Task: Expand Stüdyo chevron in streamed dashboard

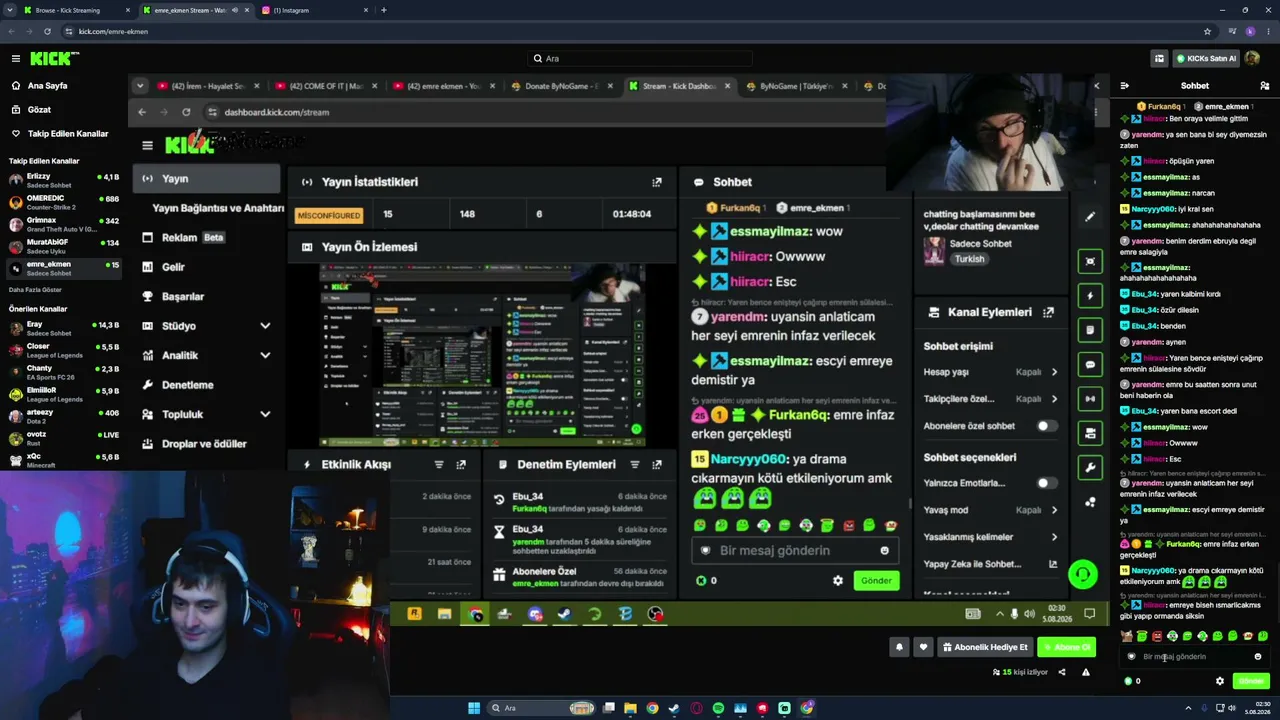Action: [265, 326]
